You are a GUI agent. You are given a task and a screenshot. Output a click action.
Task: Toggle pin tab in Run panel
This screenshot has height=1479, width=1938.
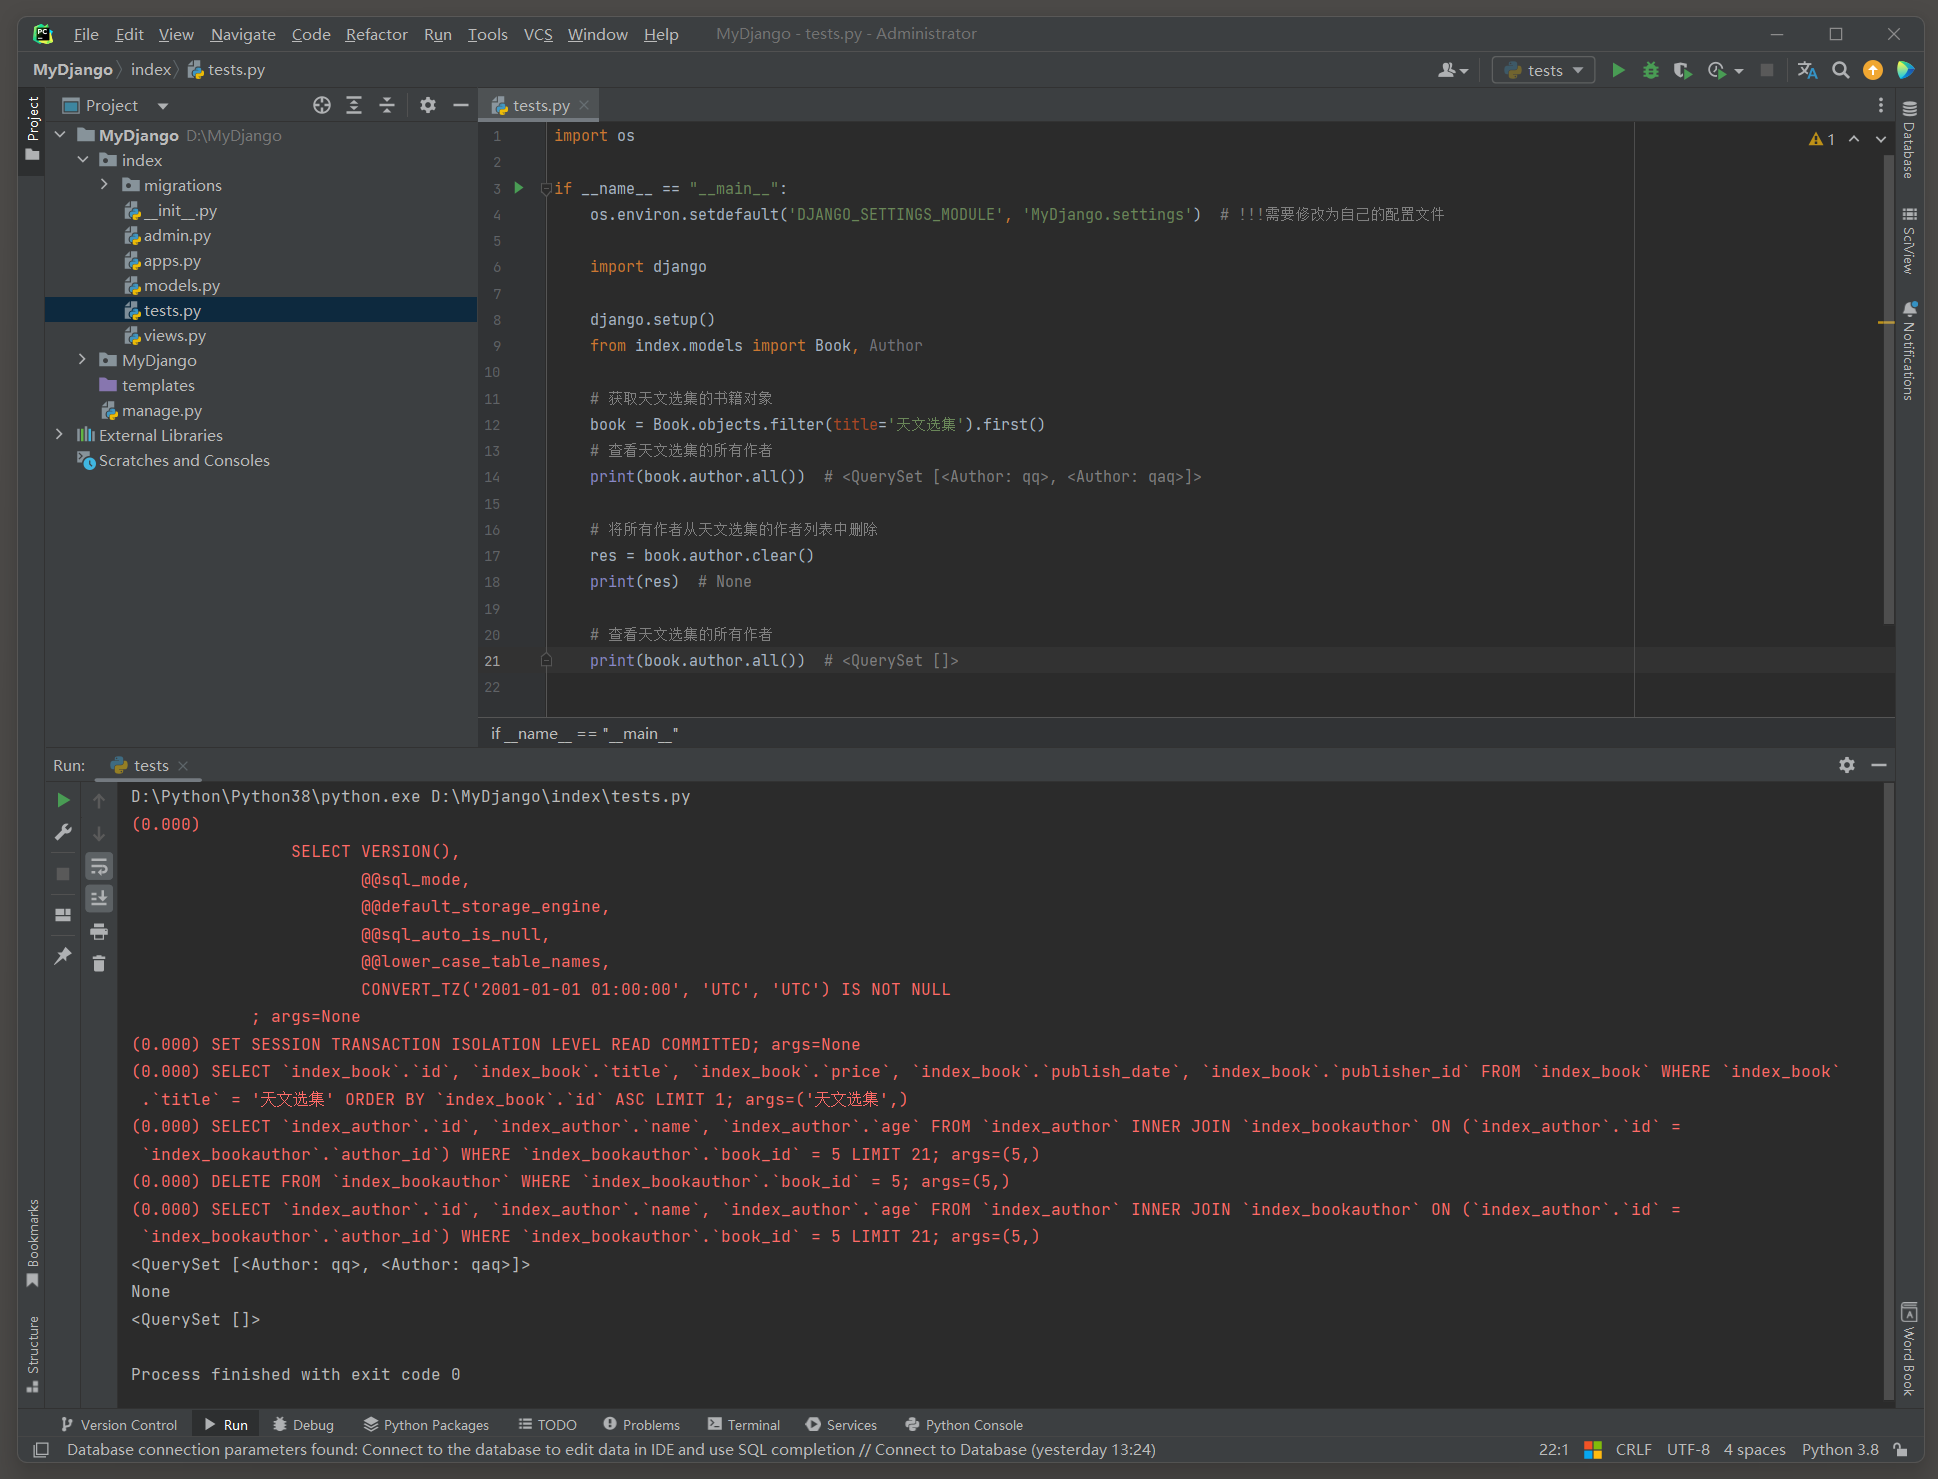coord(63,956)
